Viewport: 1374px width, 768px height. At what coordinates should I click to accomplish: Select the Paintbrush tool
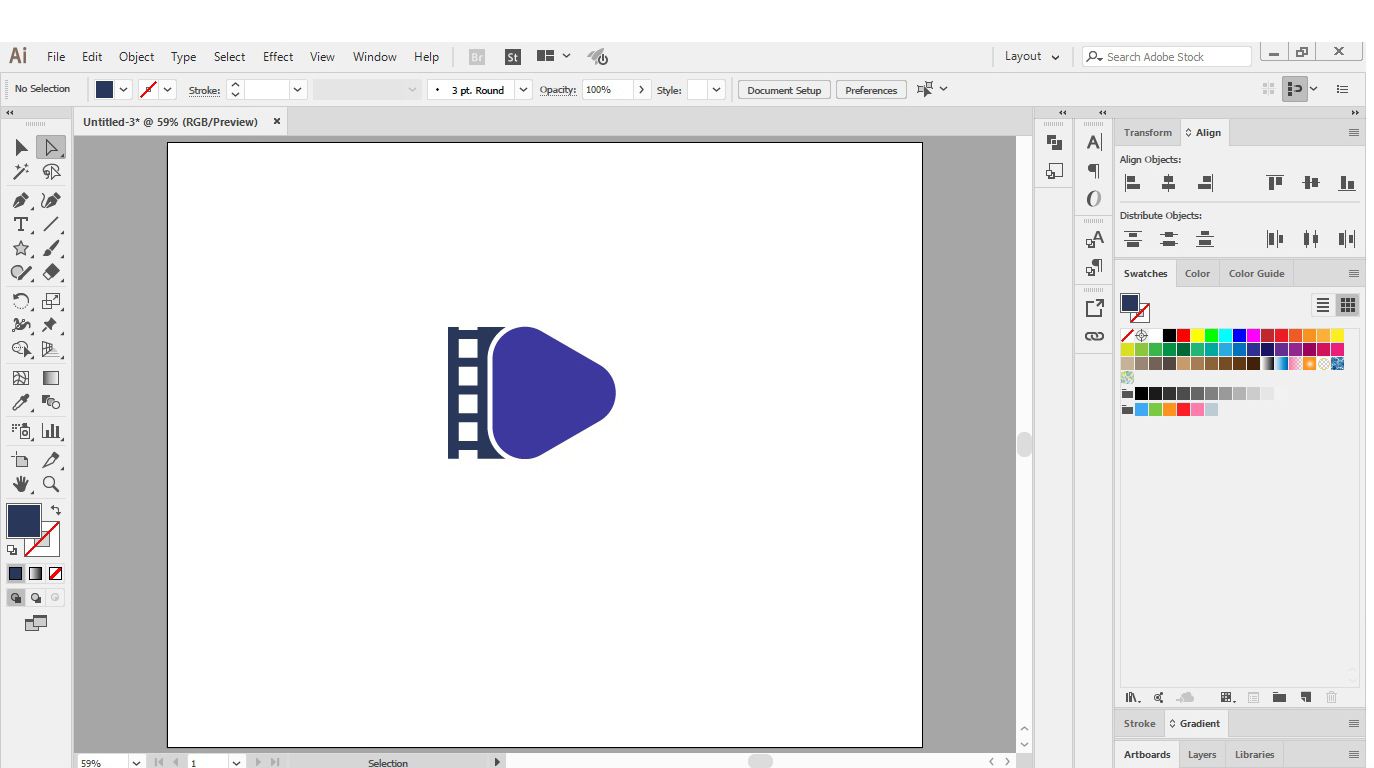point(51,248)
